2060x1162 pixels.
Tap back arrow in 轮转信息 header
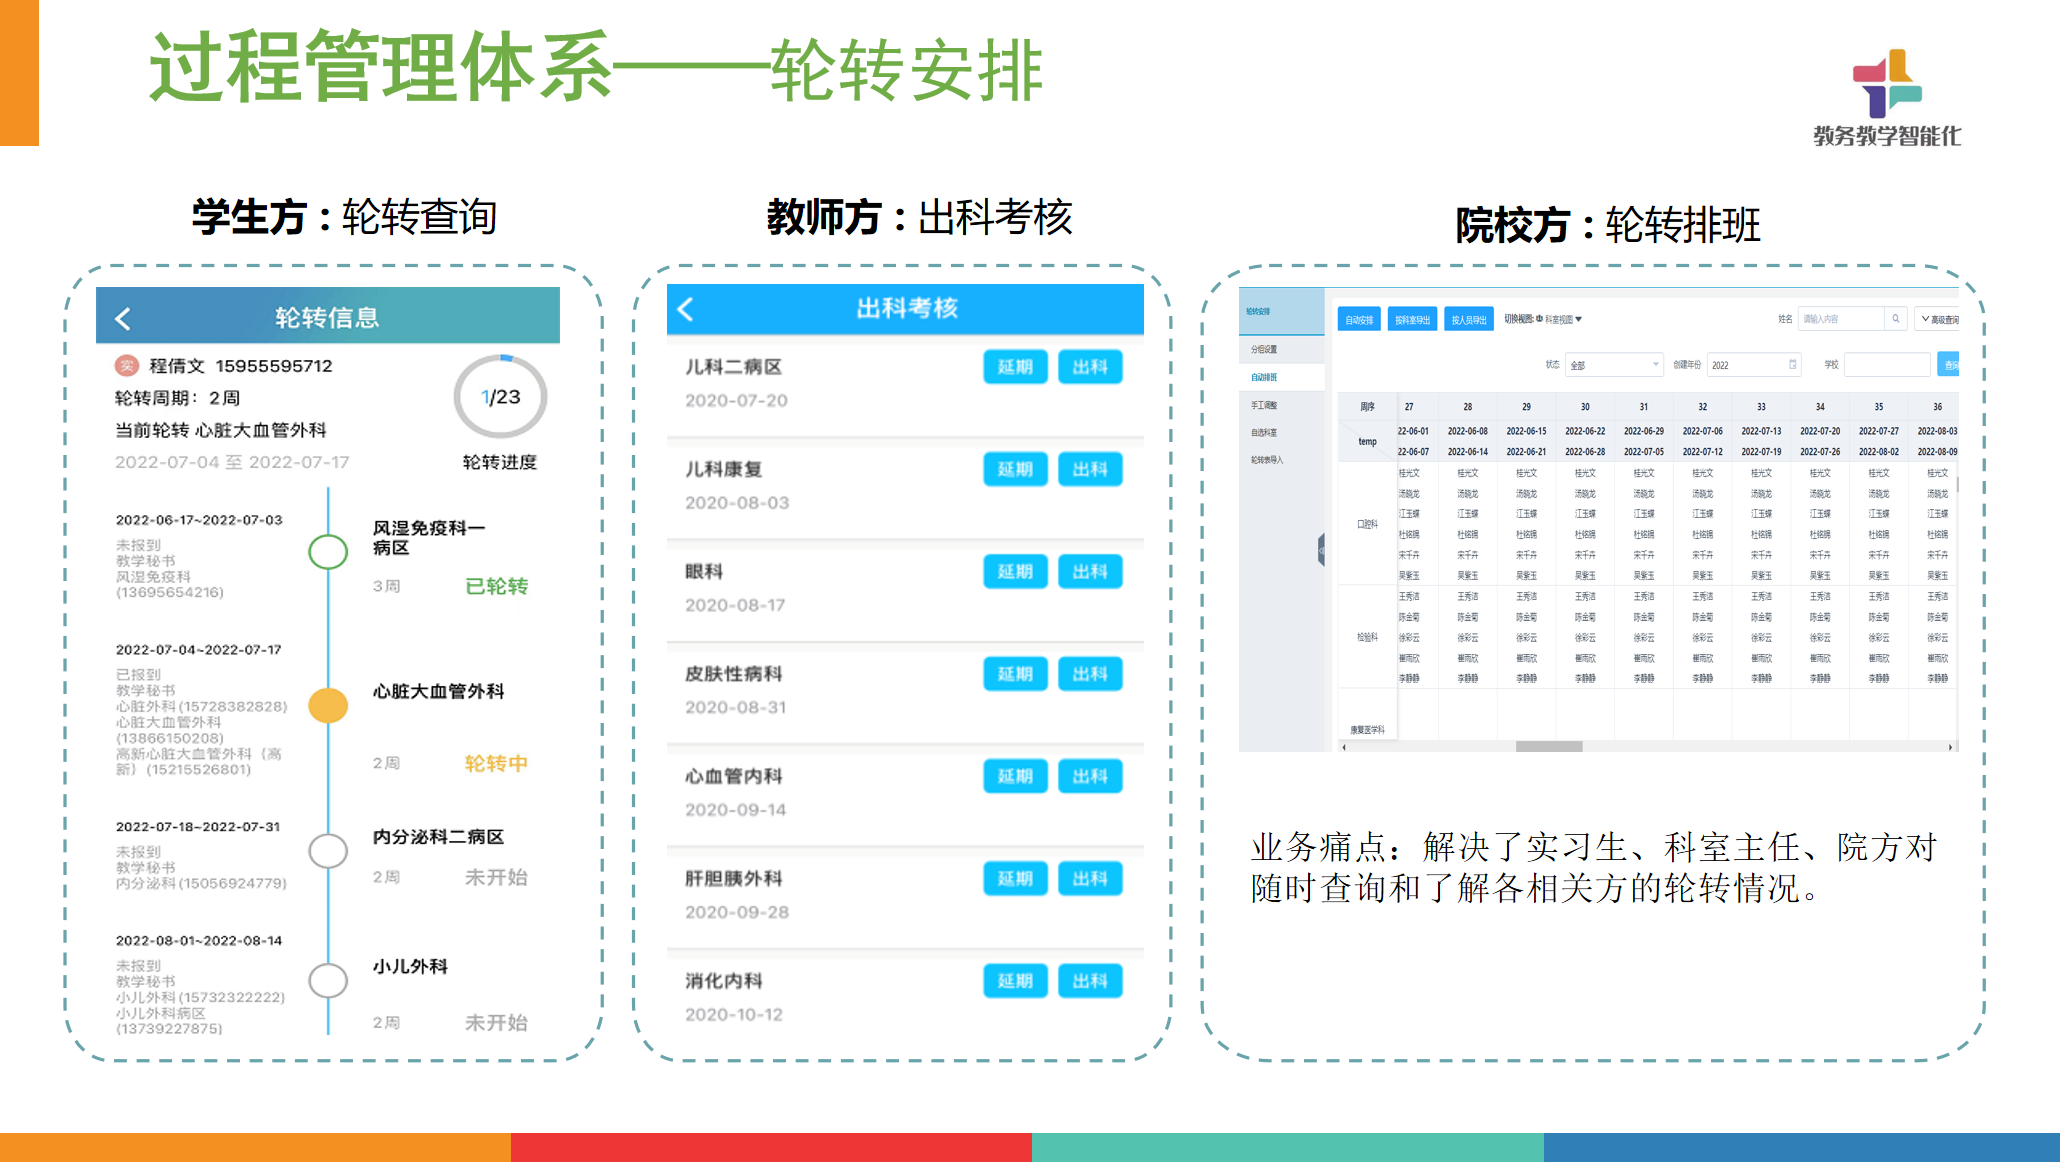[123, 319]
